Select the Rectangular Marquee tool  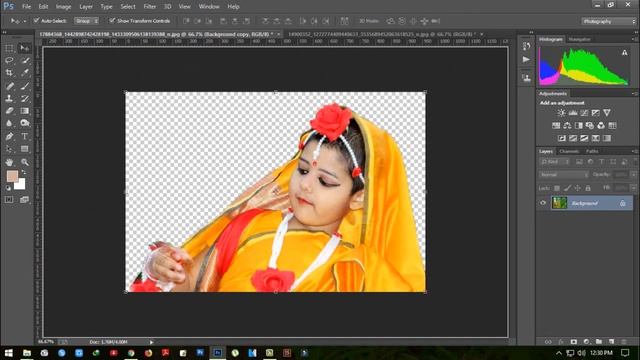[9, 48]
